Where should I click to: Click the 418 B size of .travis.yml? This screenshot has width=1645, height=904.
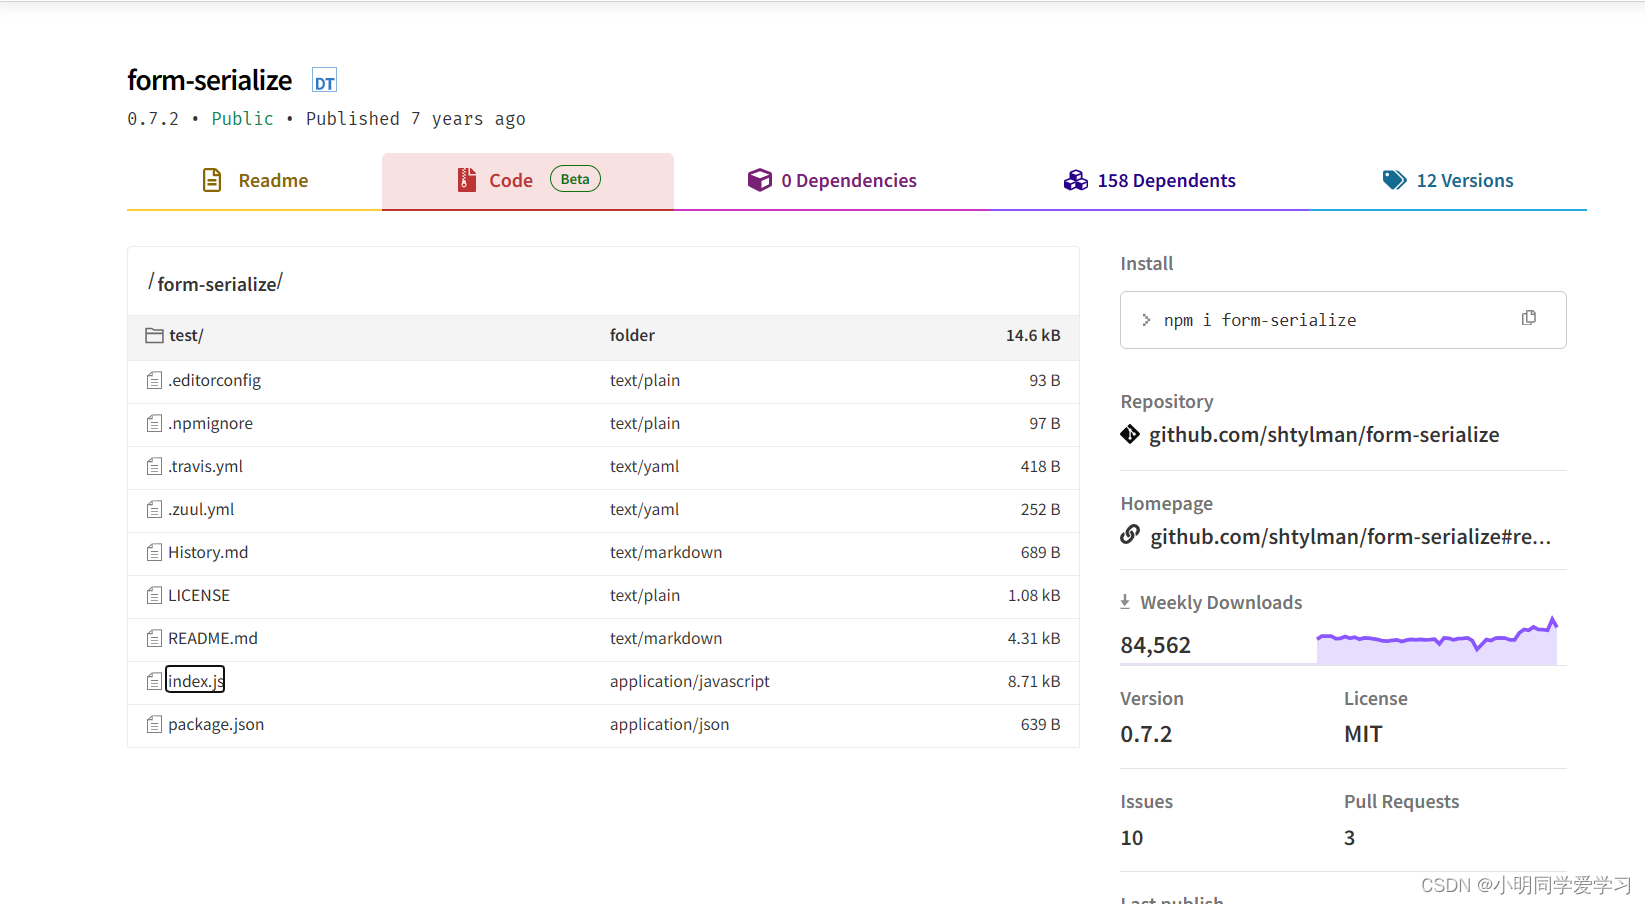pos(1040,467)
